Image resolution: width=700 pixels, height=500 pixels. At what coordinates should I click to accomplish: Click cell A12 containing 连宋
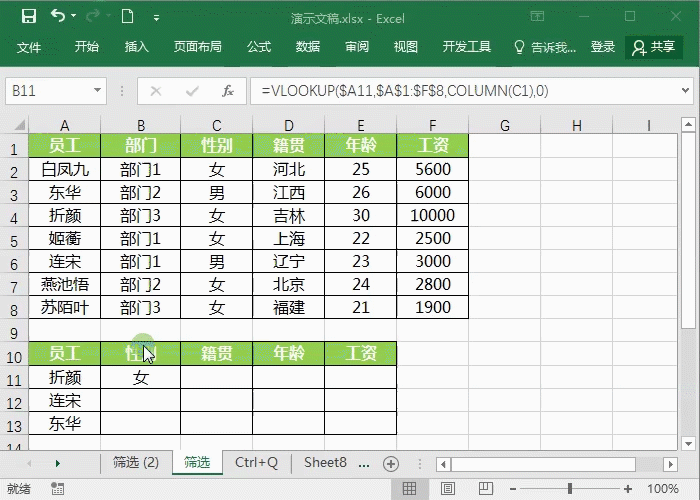(x=65, y=400)
